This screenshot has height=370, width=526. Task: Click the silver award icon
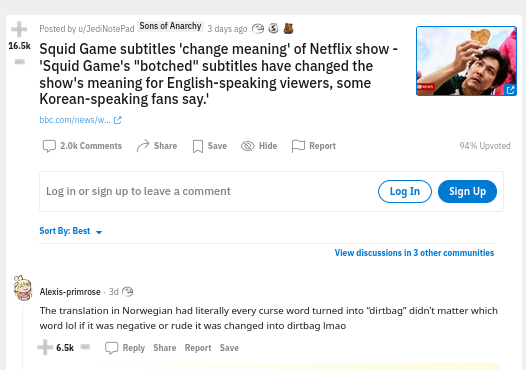point(273,29)
